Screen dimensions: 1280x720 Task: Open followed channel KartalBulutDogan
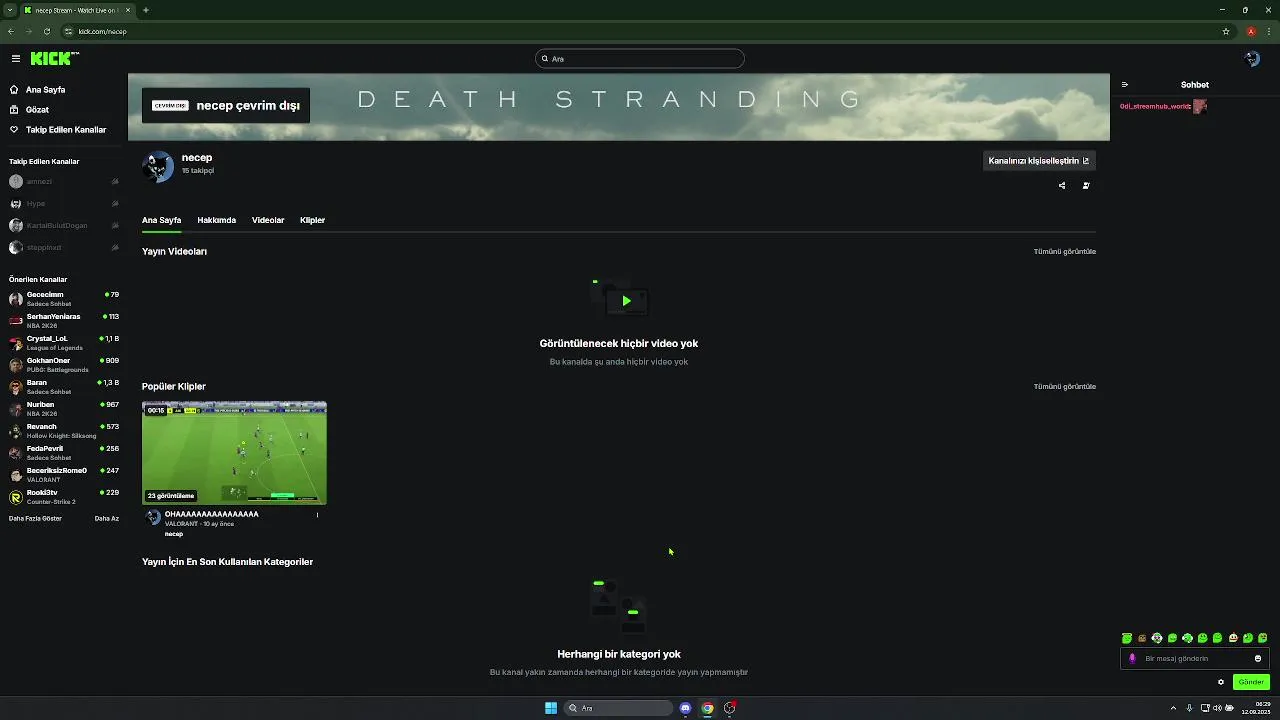tap(64, 226)
